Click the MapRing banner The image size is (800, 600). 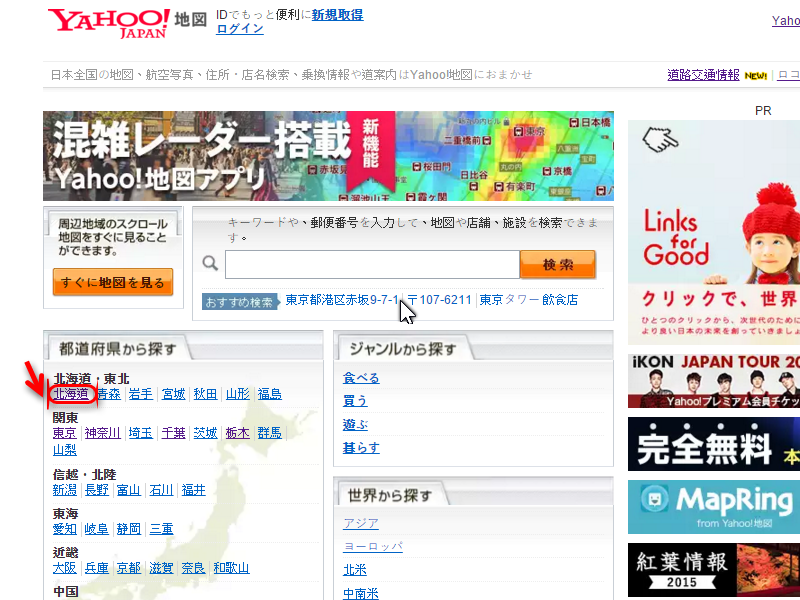click(714, 507)
